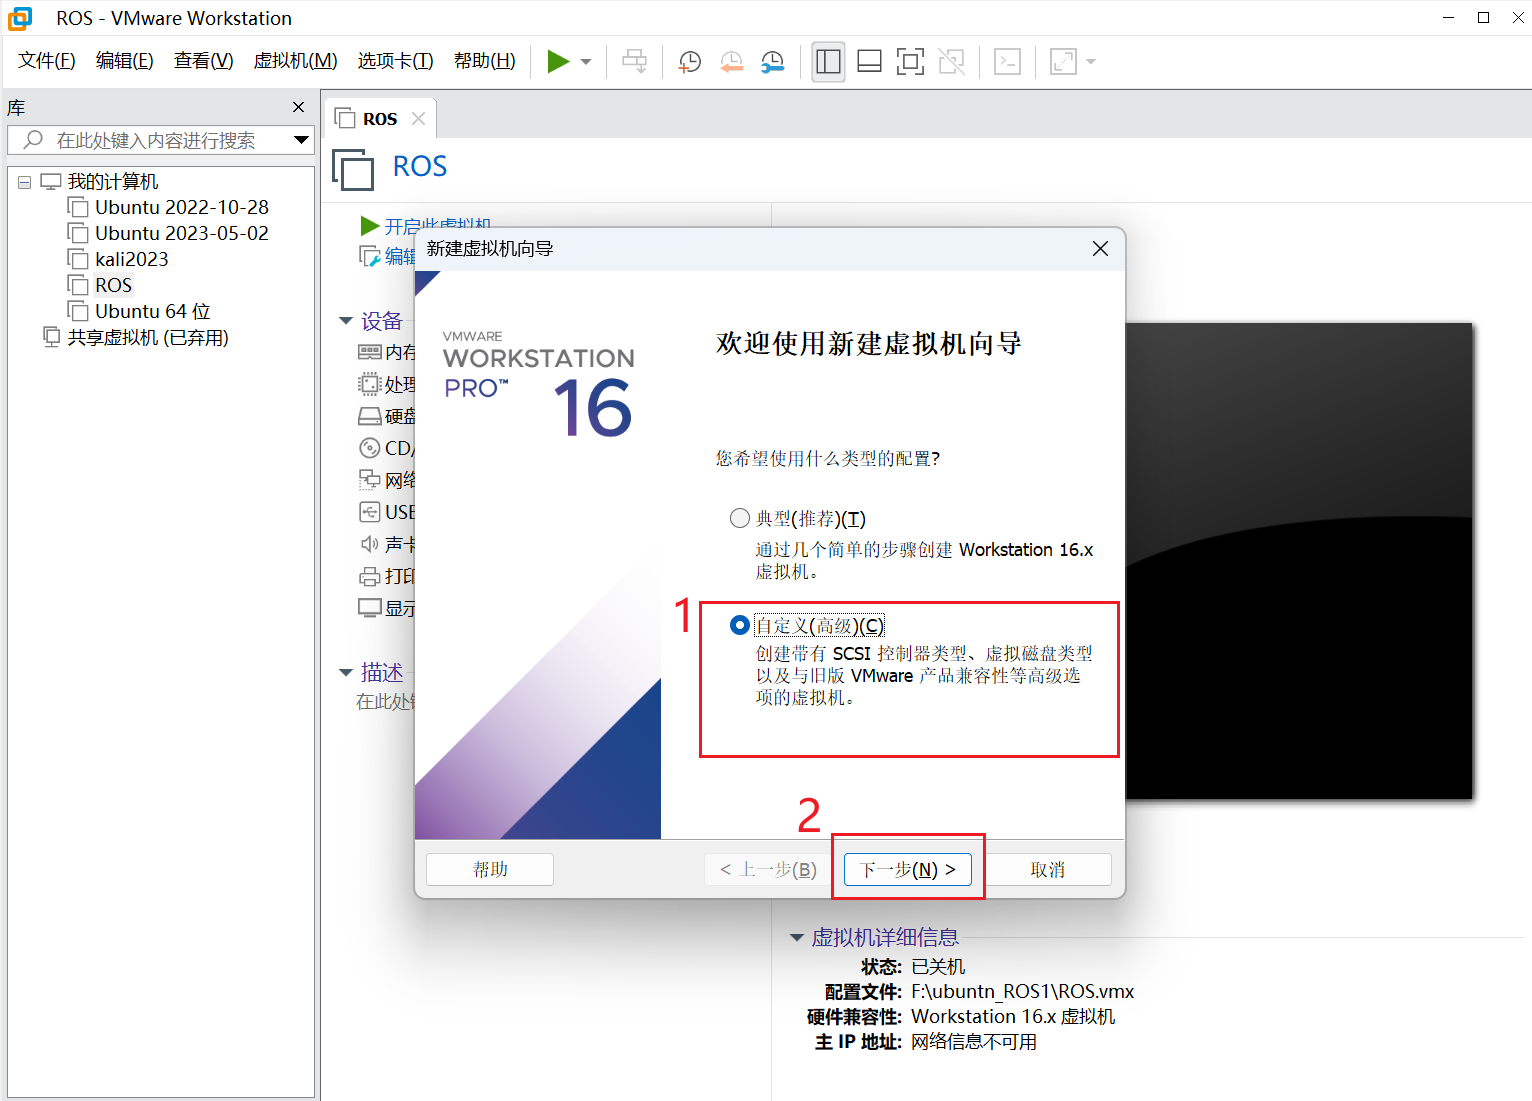Image resolution: width=1532 pixels, height=1101 pixels.
Task: Click the stretch guest display icon
Action: tap(1063, 62)
